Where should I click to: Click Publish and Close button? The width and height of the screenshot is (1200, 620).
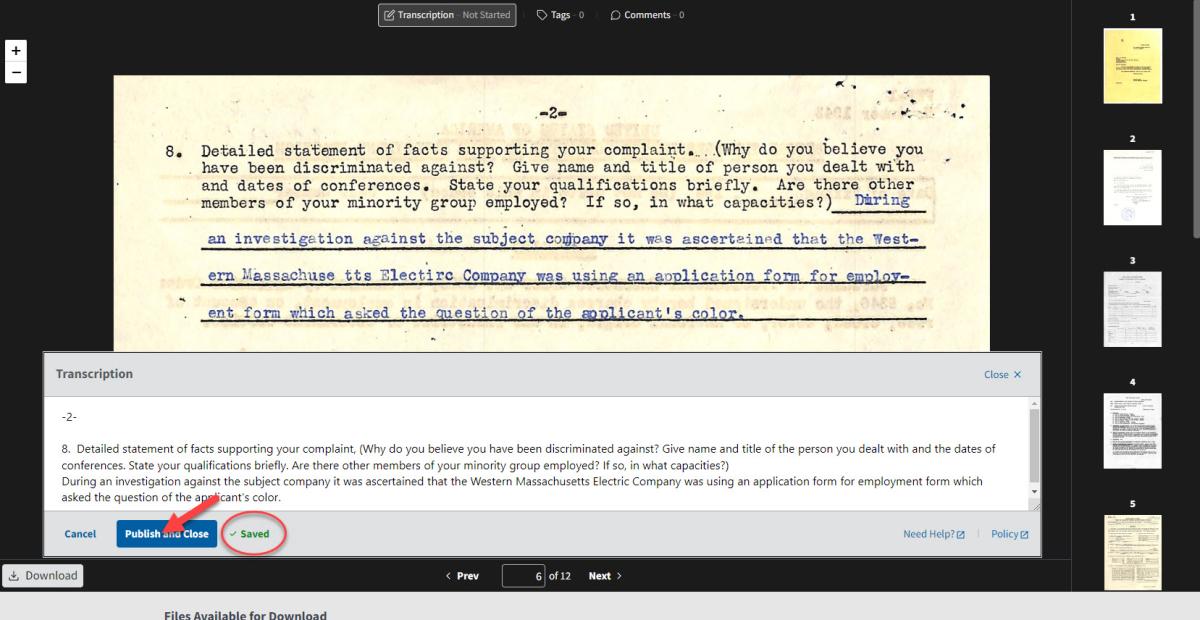166,534
